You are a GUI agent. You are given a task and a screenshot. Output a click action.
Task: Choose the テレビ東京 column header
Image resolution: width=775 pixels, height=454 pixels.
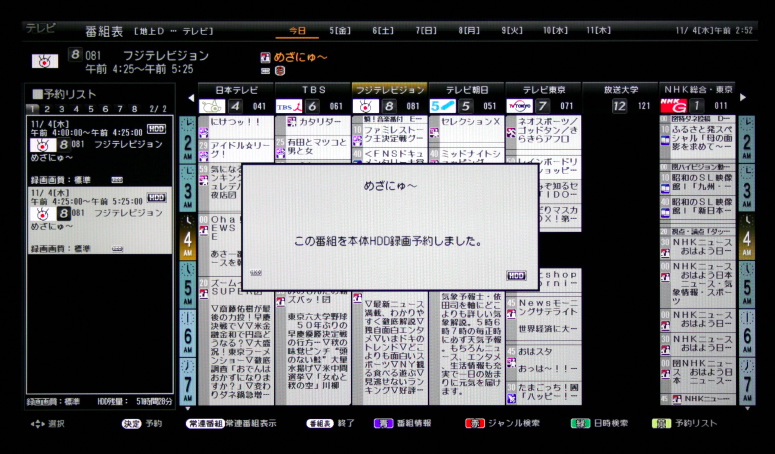pyautogui.click(x=544, y=90)
